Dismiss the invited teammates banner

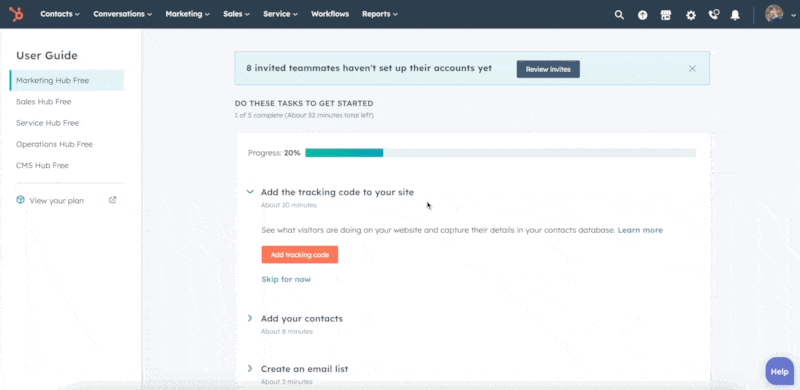point(692,68)
